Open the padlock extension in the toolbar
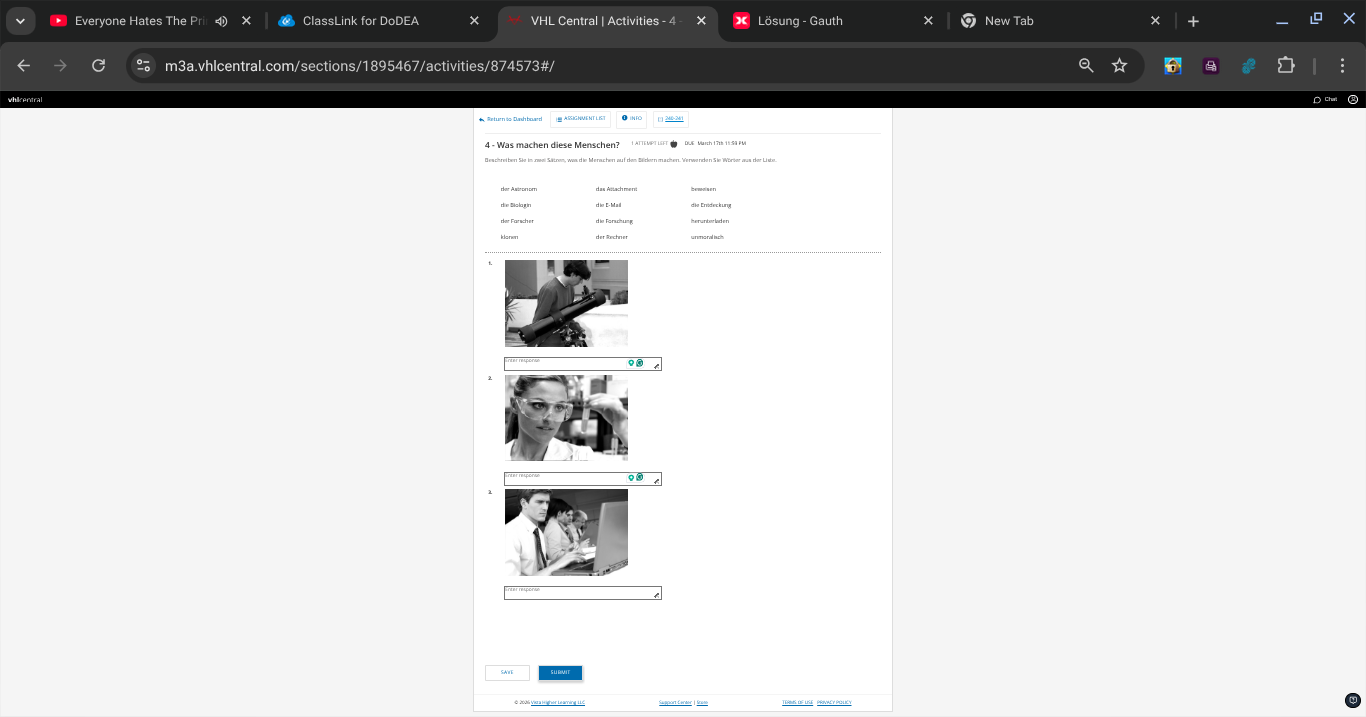This screenshot has height=717, width=1366. [x=1173, y=65]
